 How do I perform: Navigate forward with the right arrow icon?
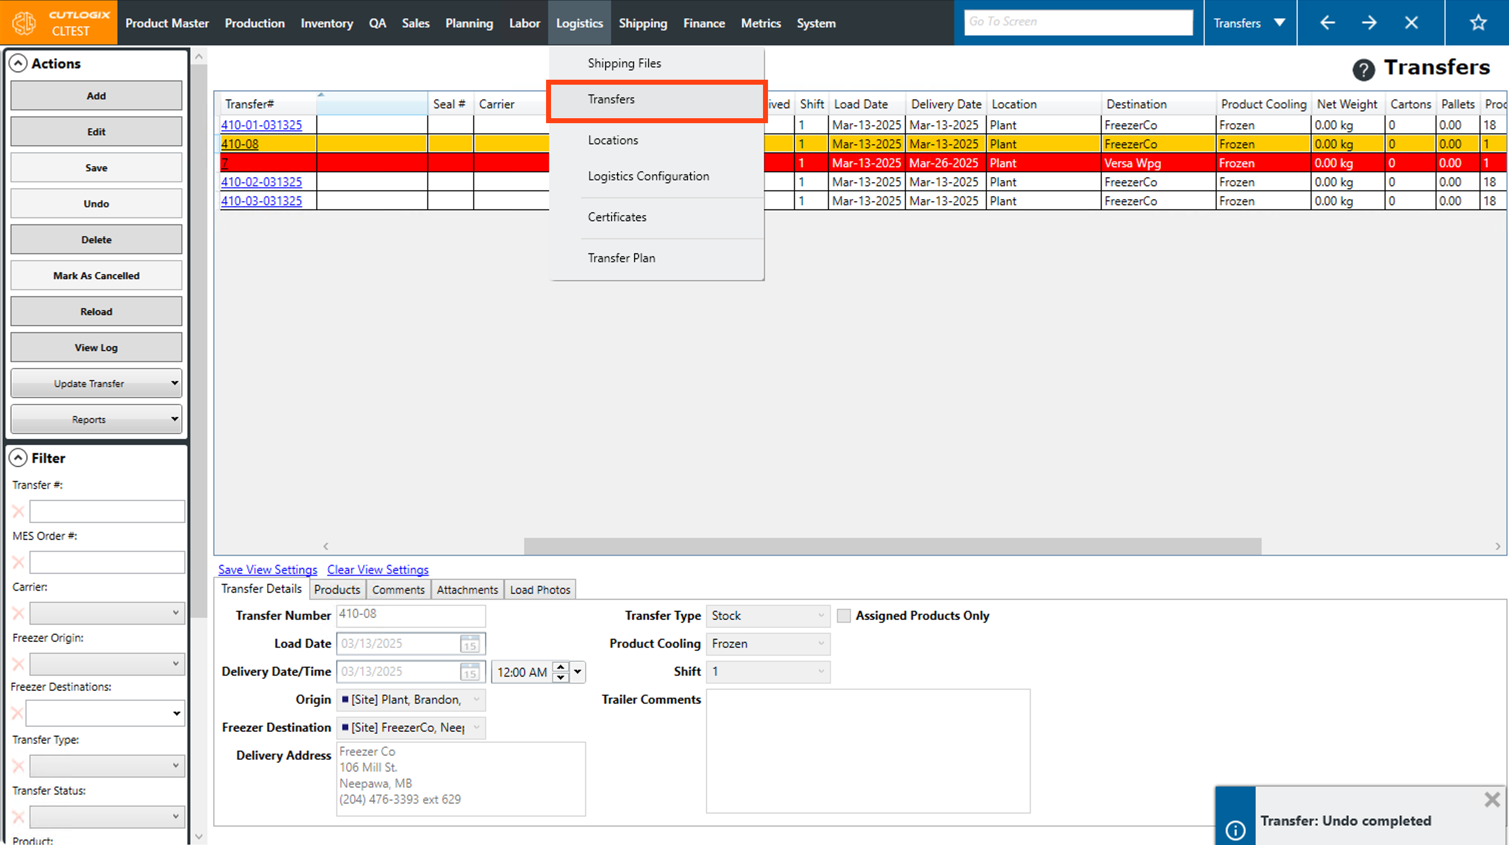1369,22
